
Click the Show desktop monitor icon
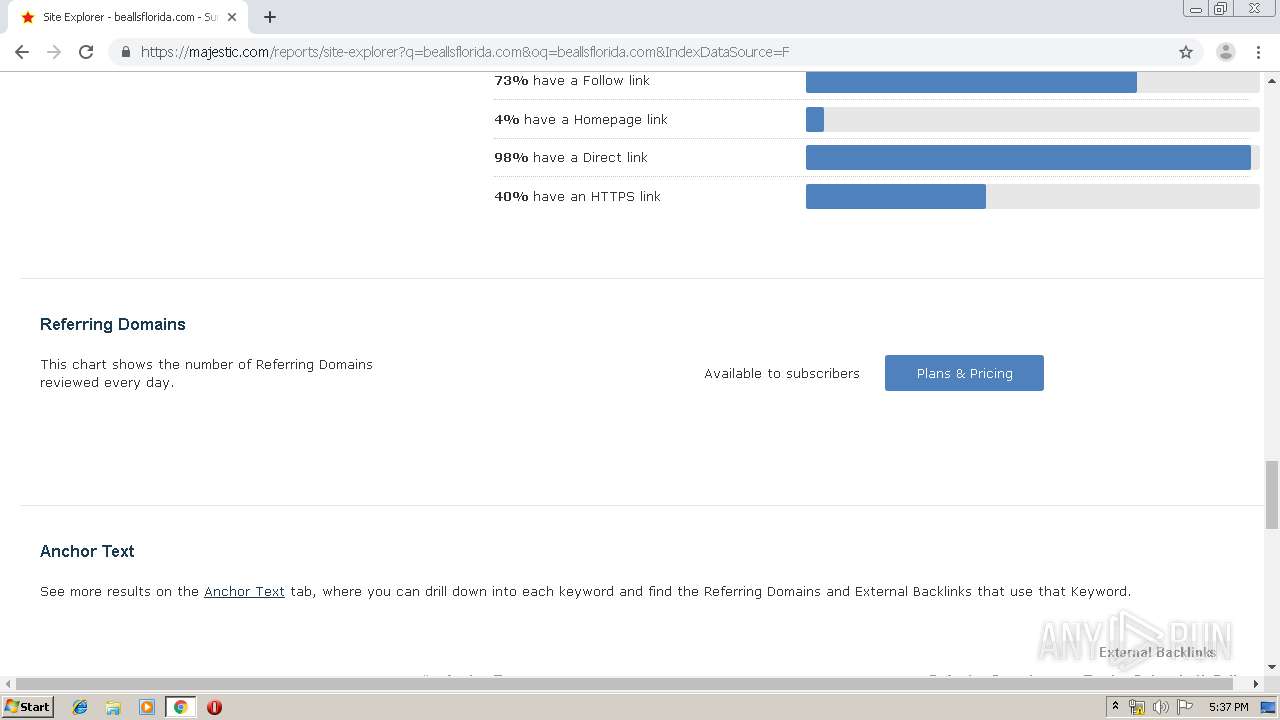(1268, 707)
